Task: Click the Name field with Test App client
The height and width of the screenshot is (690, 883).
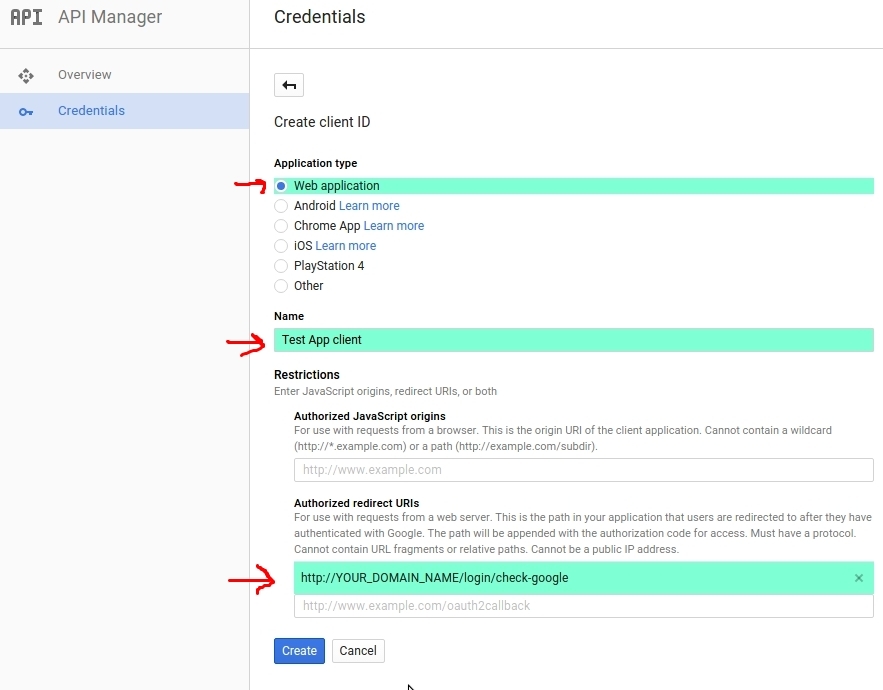Action: point(573,340)
